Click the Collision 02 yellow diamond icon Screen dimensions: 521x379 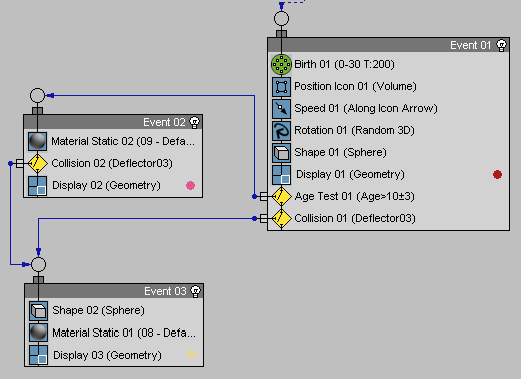click(37, 163)
